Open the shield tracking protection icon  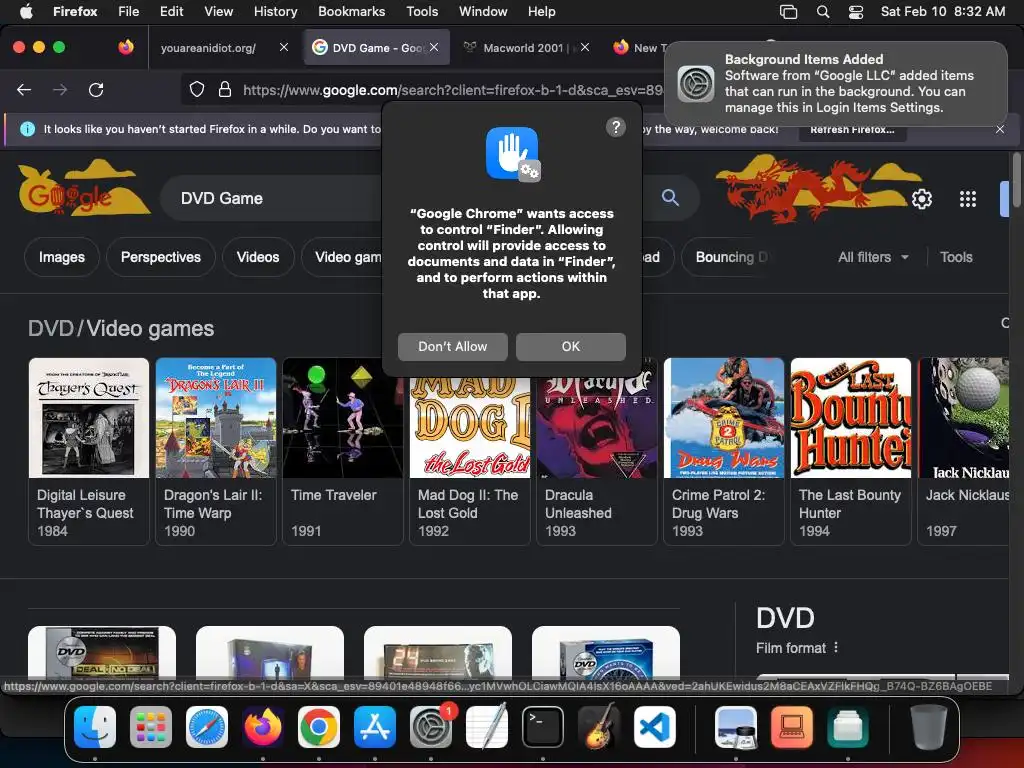[197, 89]
